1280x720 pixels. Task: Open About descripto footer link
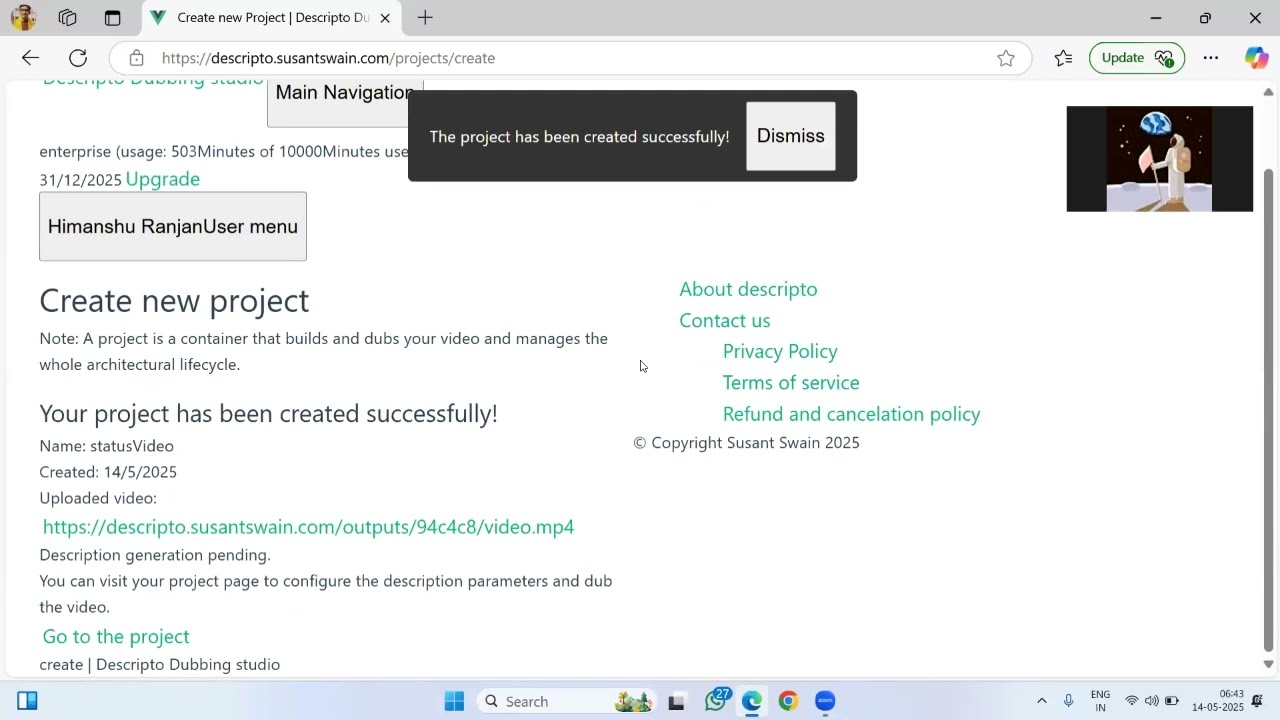(x=748, y=289)
